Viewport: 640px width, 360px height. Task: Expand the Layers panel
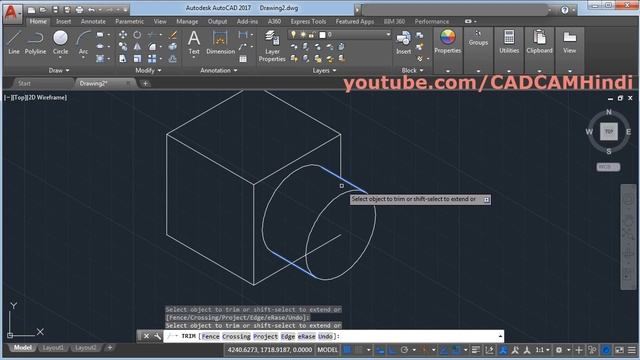[324, 71]
